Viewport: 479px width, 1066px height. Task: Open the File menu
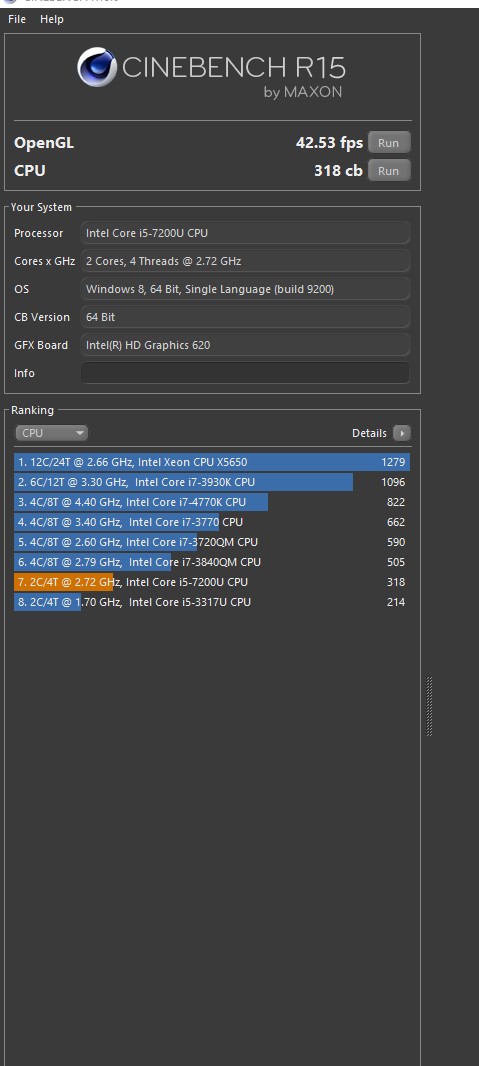[17, 19]
